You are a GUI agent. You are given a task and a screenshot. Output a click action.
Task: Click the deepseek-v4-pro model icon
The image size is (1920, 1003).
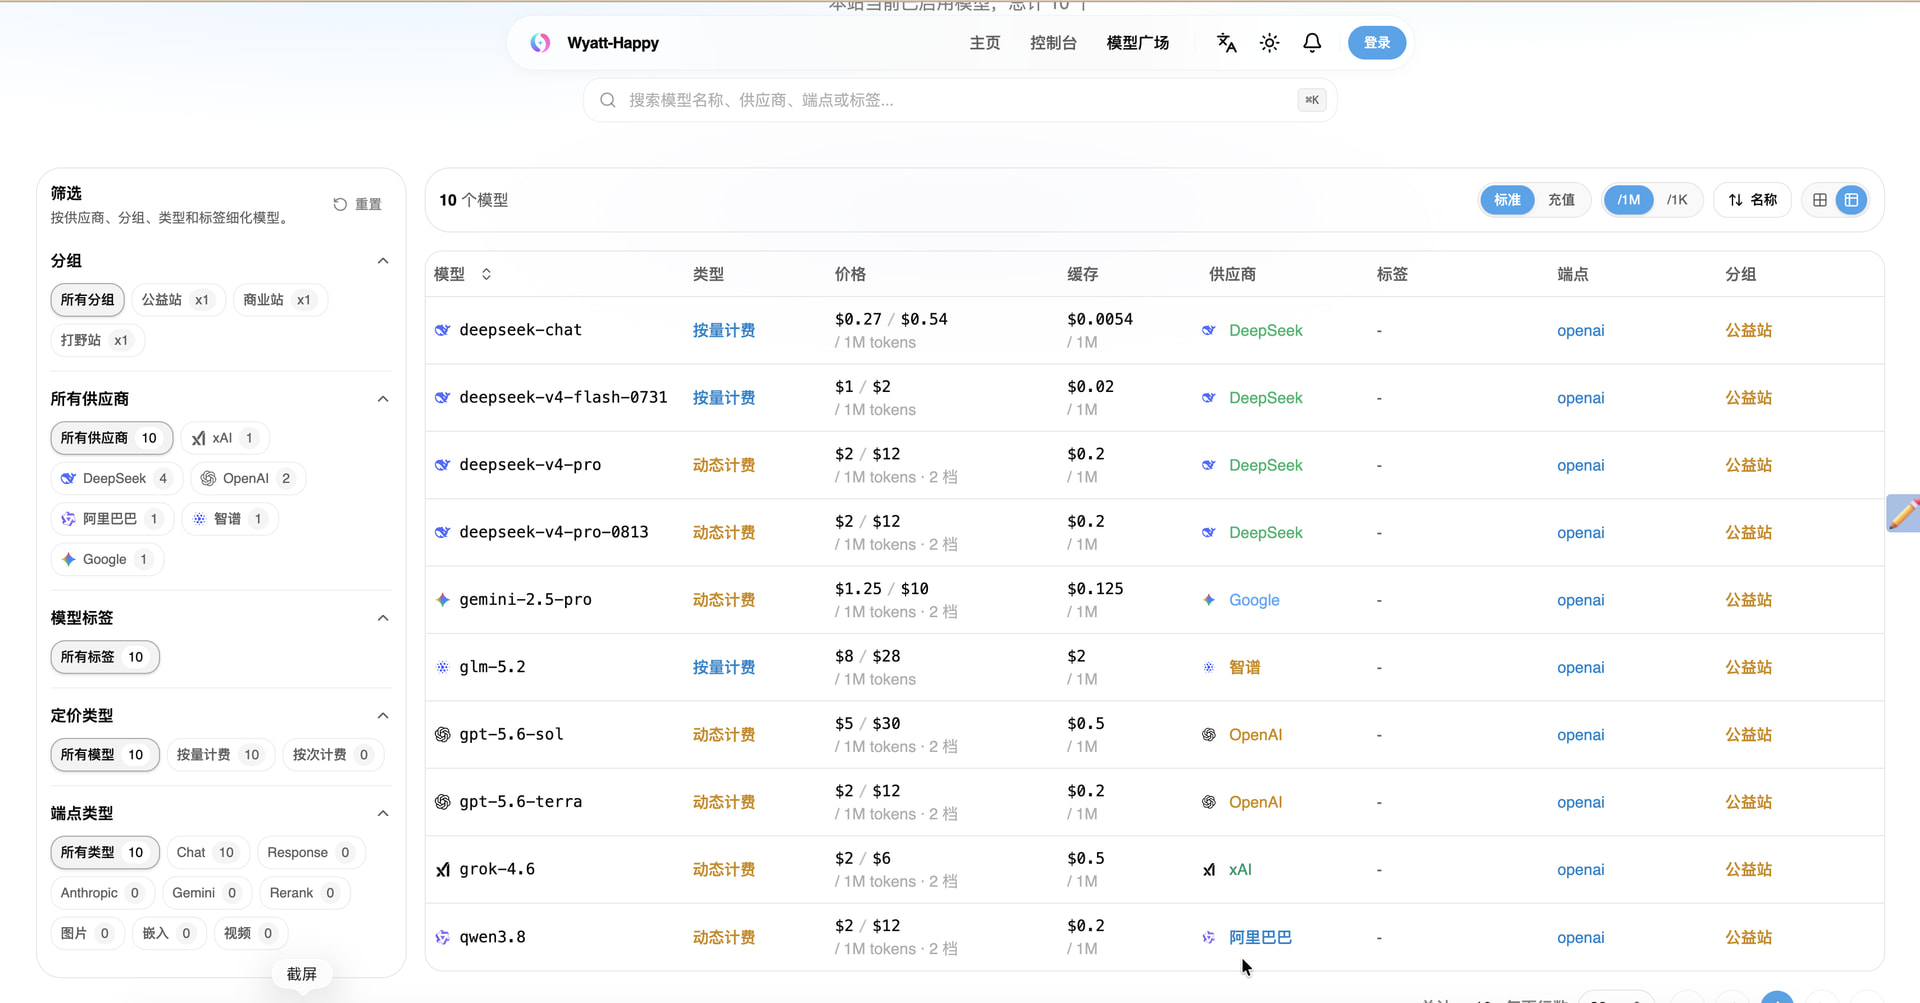442,465
